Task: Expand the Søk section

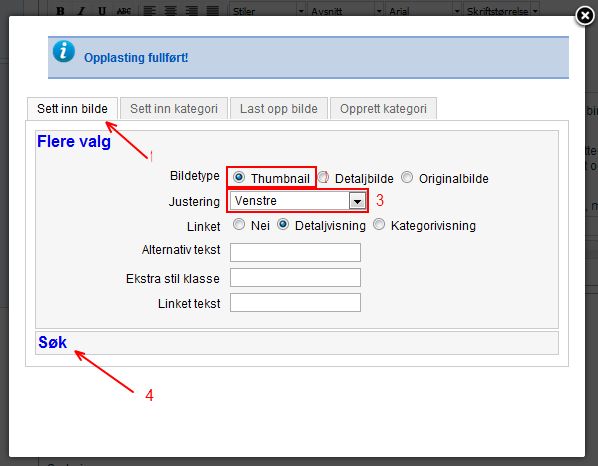Action: [x=53, y=342]
